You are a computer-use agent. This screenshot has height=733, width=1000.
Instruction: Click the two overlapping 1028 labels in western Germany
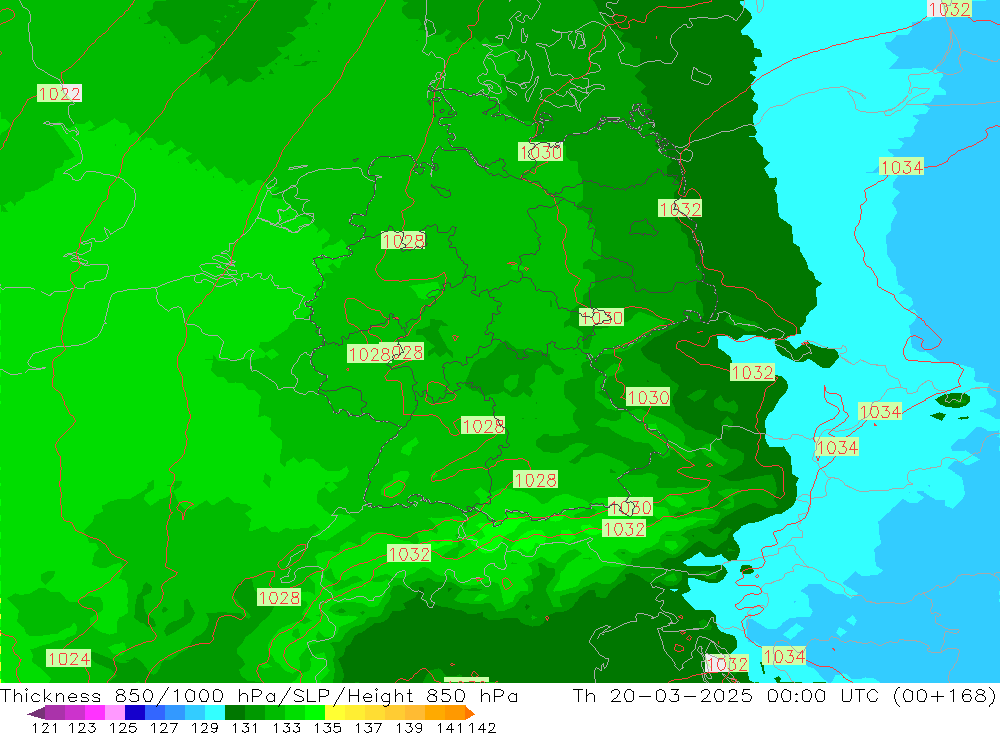point(385,353)
